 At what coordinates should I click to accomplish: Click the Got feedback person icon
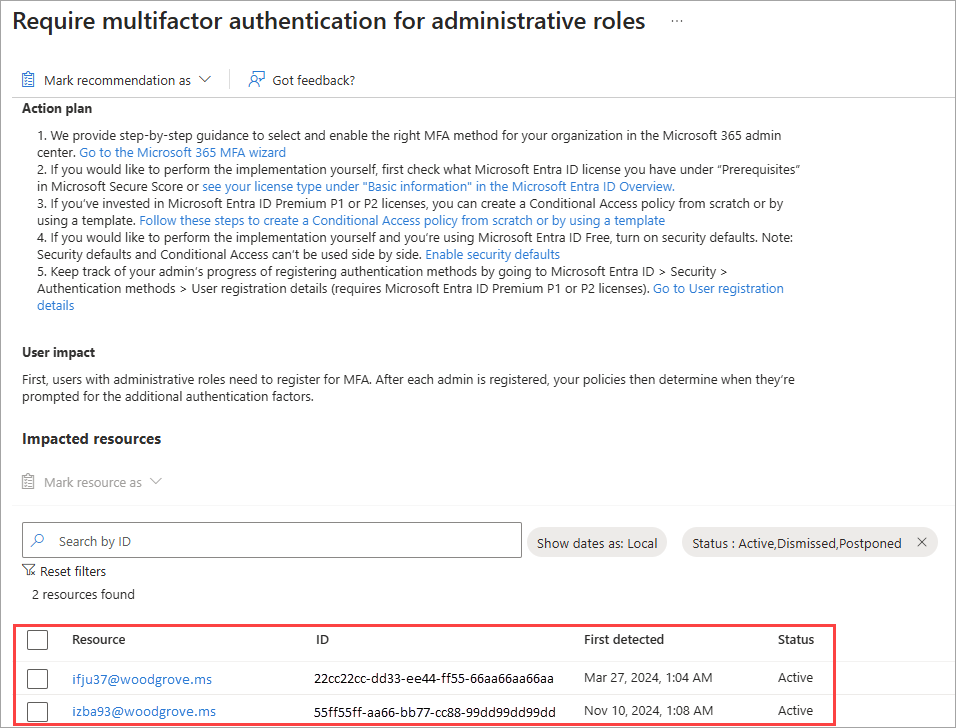pos(256,80)
